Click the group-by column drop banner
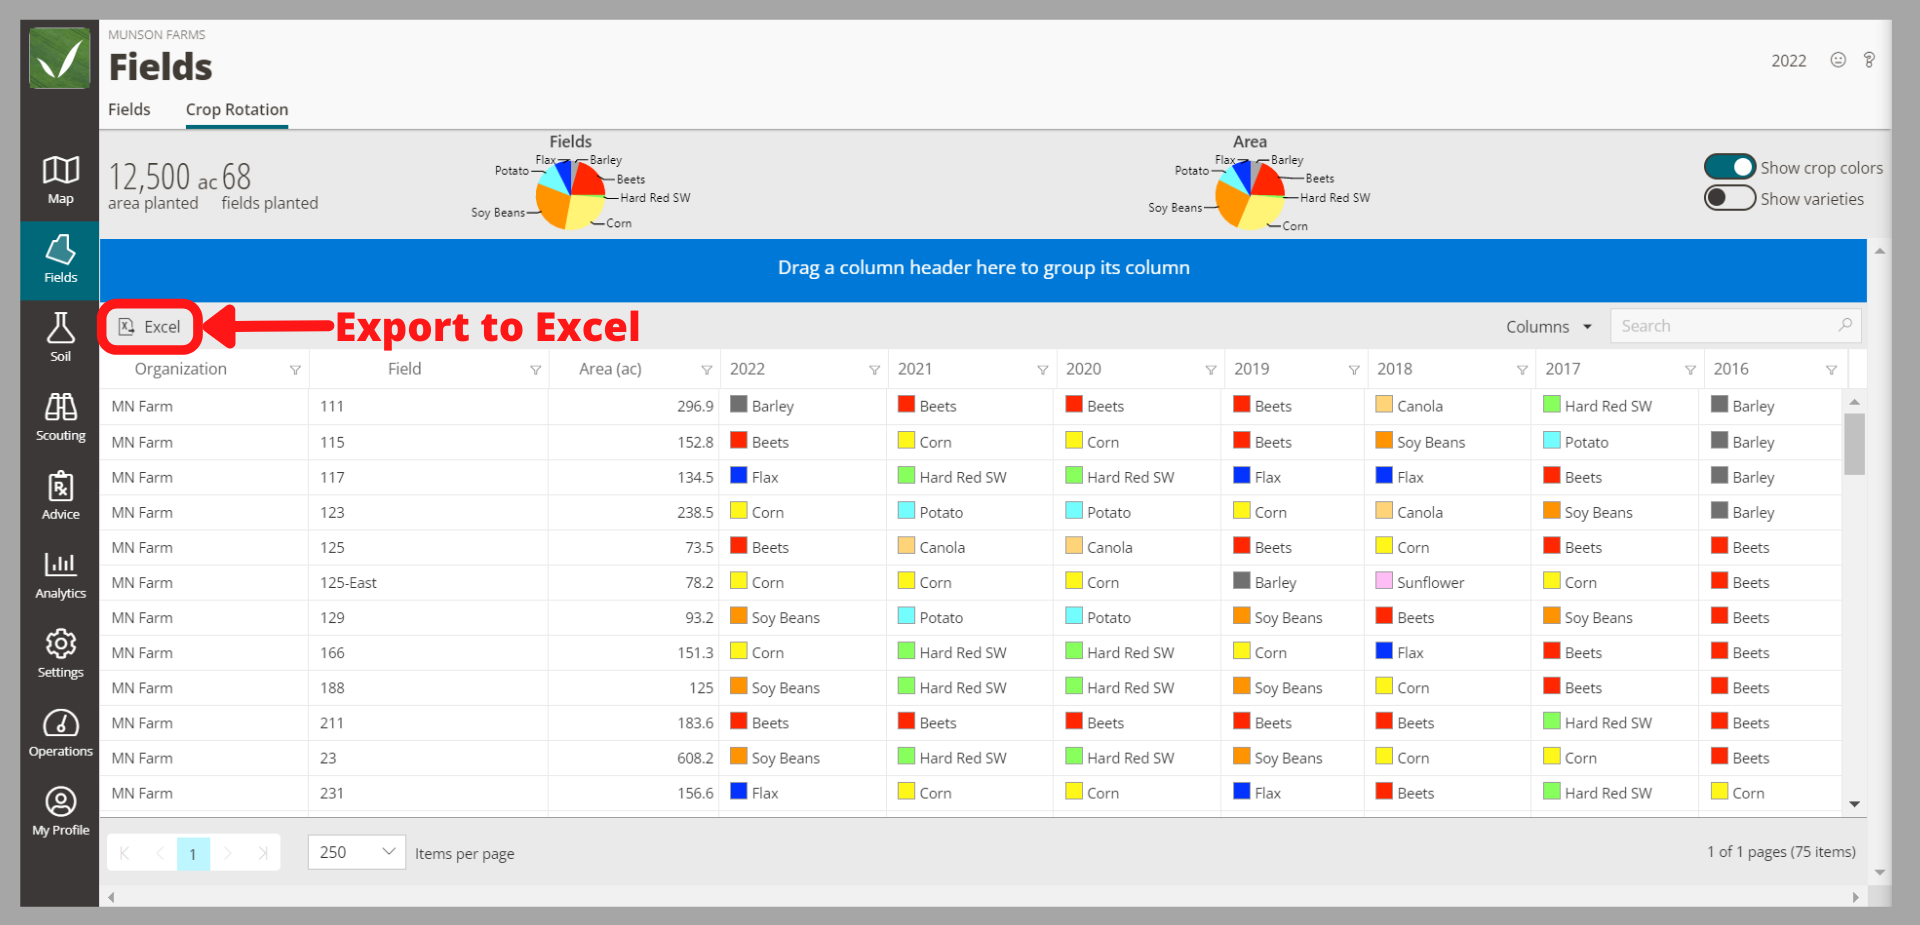Screen dimensions: 1920x925 tap(983, 269)
